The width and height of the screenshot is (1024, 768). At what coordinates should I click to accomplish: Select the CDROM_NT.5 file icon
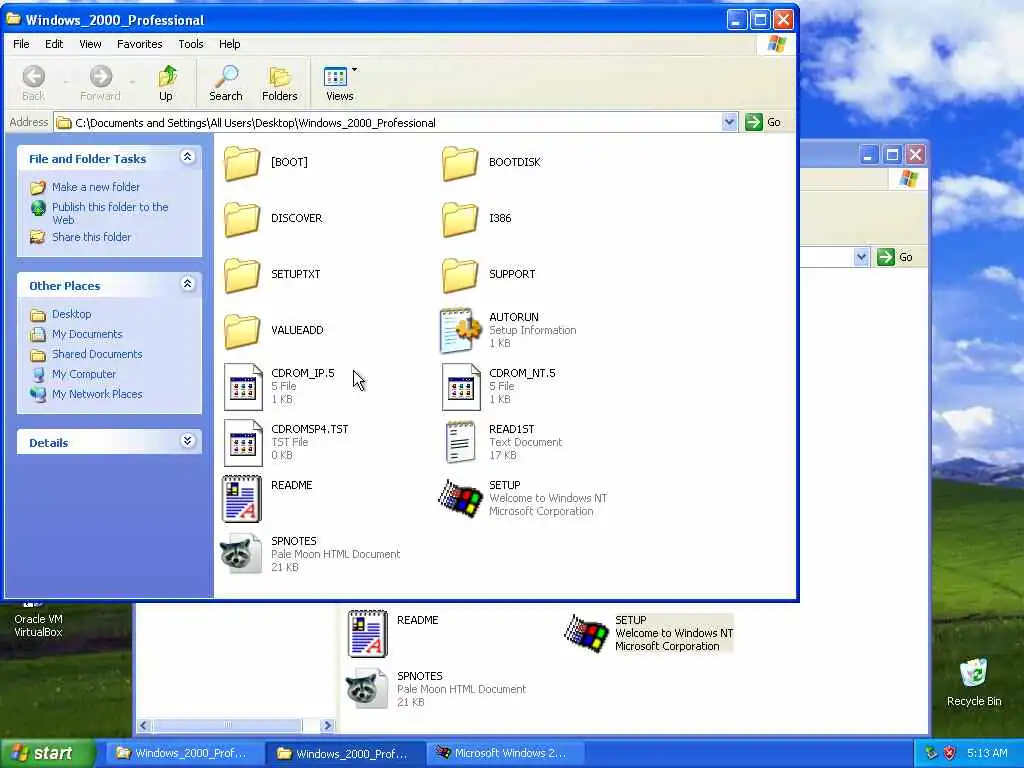(461, 387)
